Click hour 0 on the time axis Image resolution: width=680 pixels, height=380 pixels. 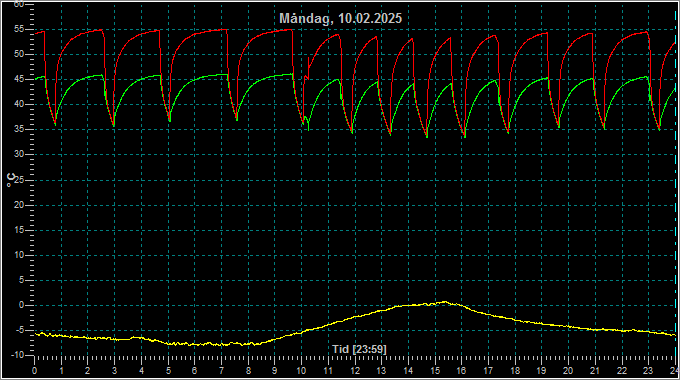click(x=35, y=371)
